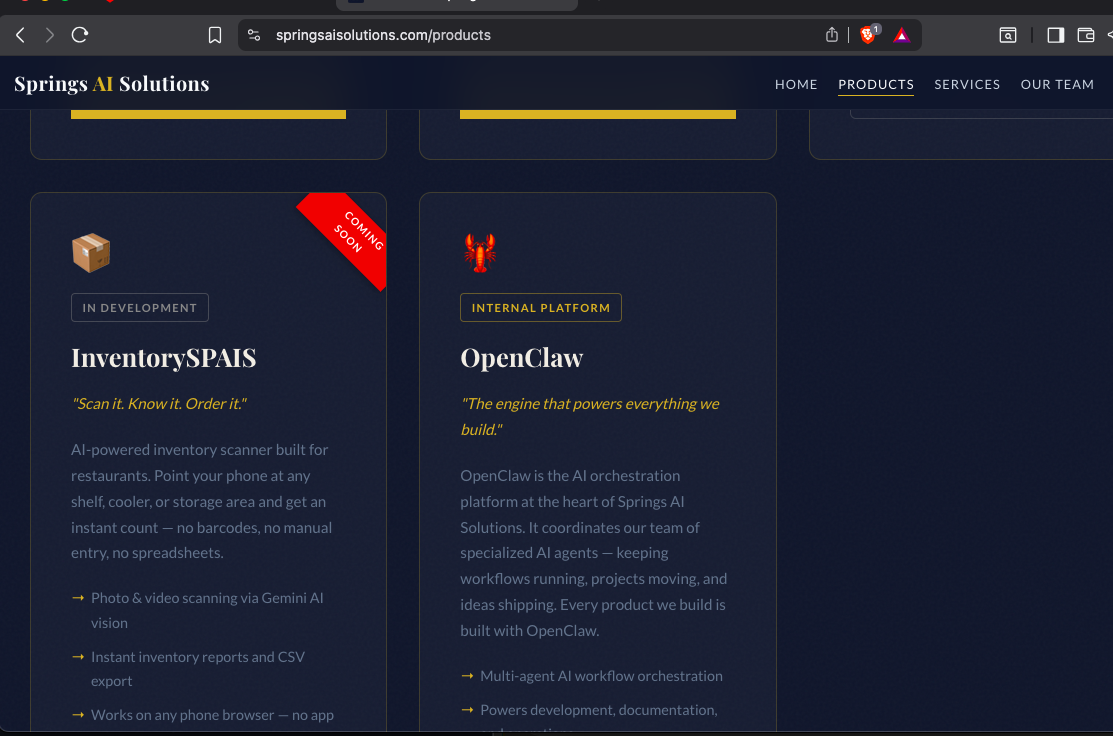Open the site settings icon in address bar
Image resolution: width=1113 pixels, height=736 pixels.
click(x=254, y=35)
